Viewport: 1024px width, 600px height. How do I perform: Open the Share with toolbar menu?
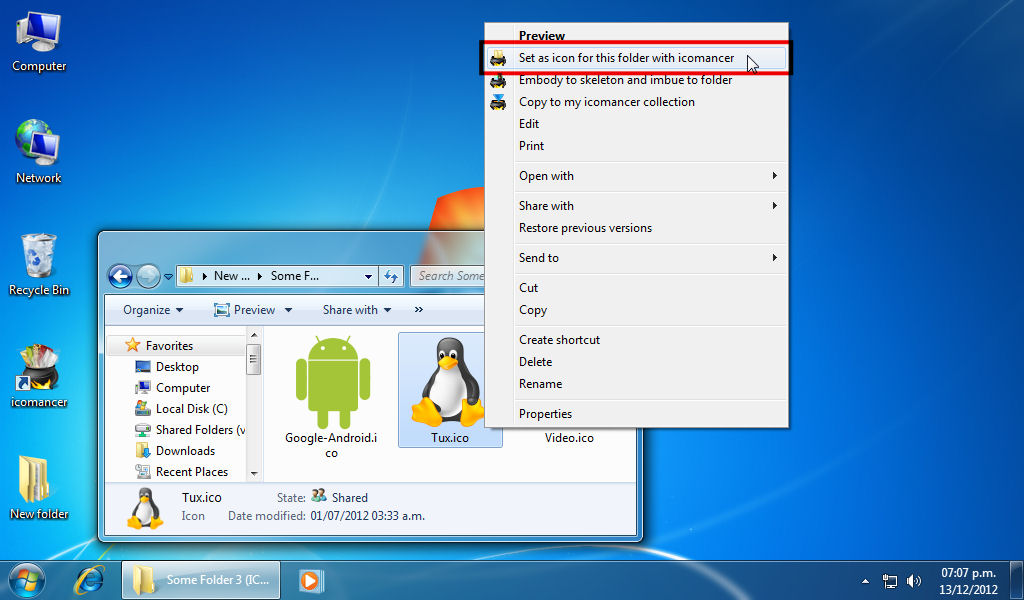[357, 310]
